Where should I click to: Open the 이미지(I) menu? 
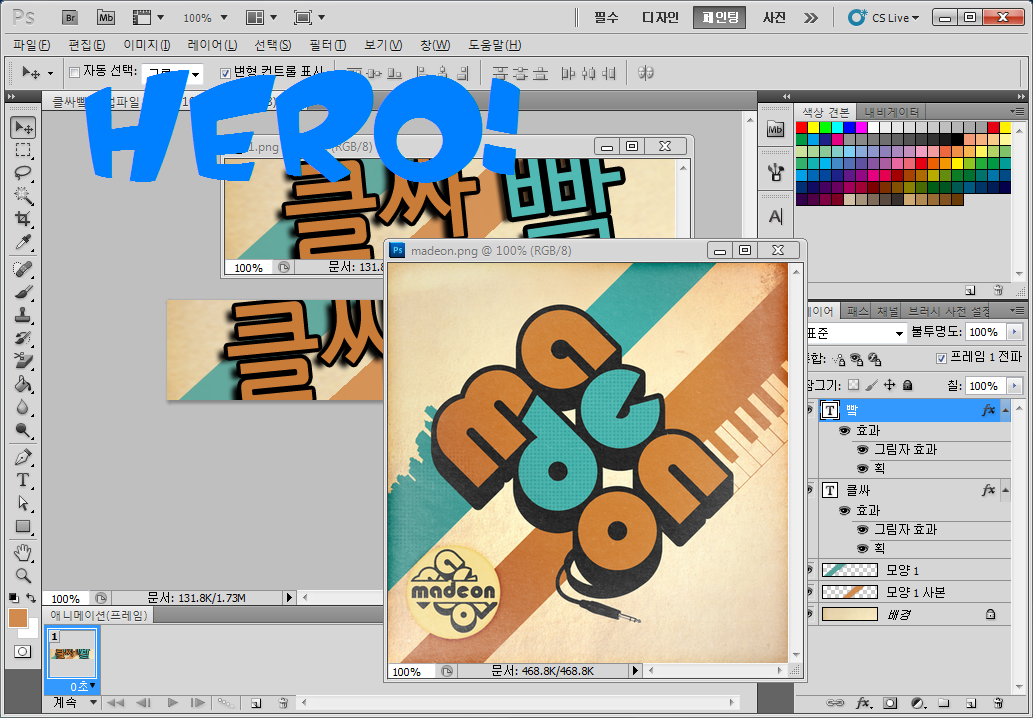tap(146, 45)
